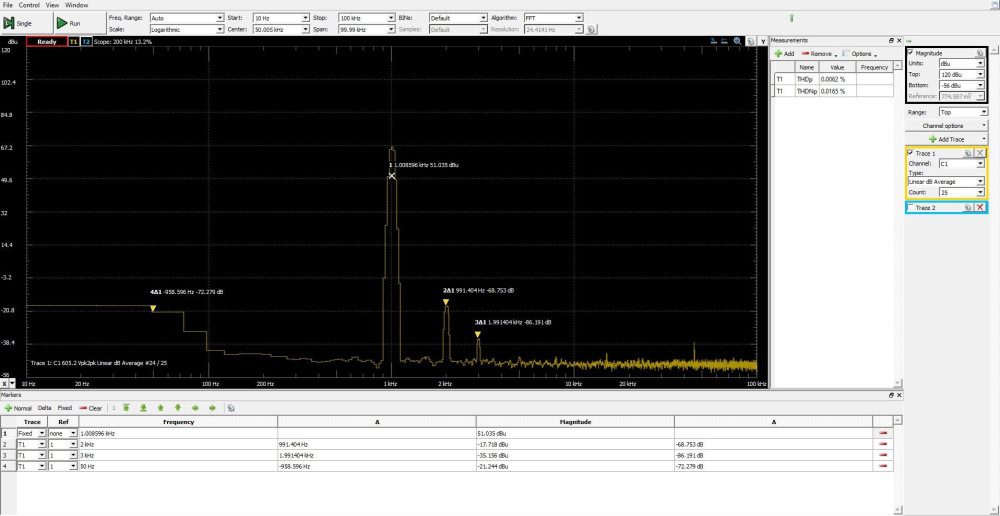Add a Normal marker

[18, 408]
